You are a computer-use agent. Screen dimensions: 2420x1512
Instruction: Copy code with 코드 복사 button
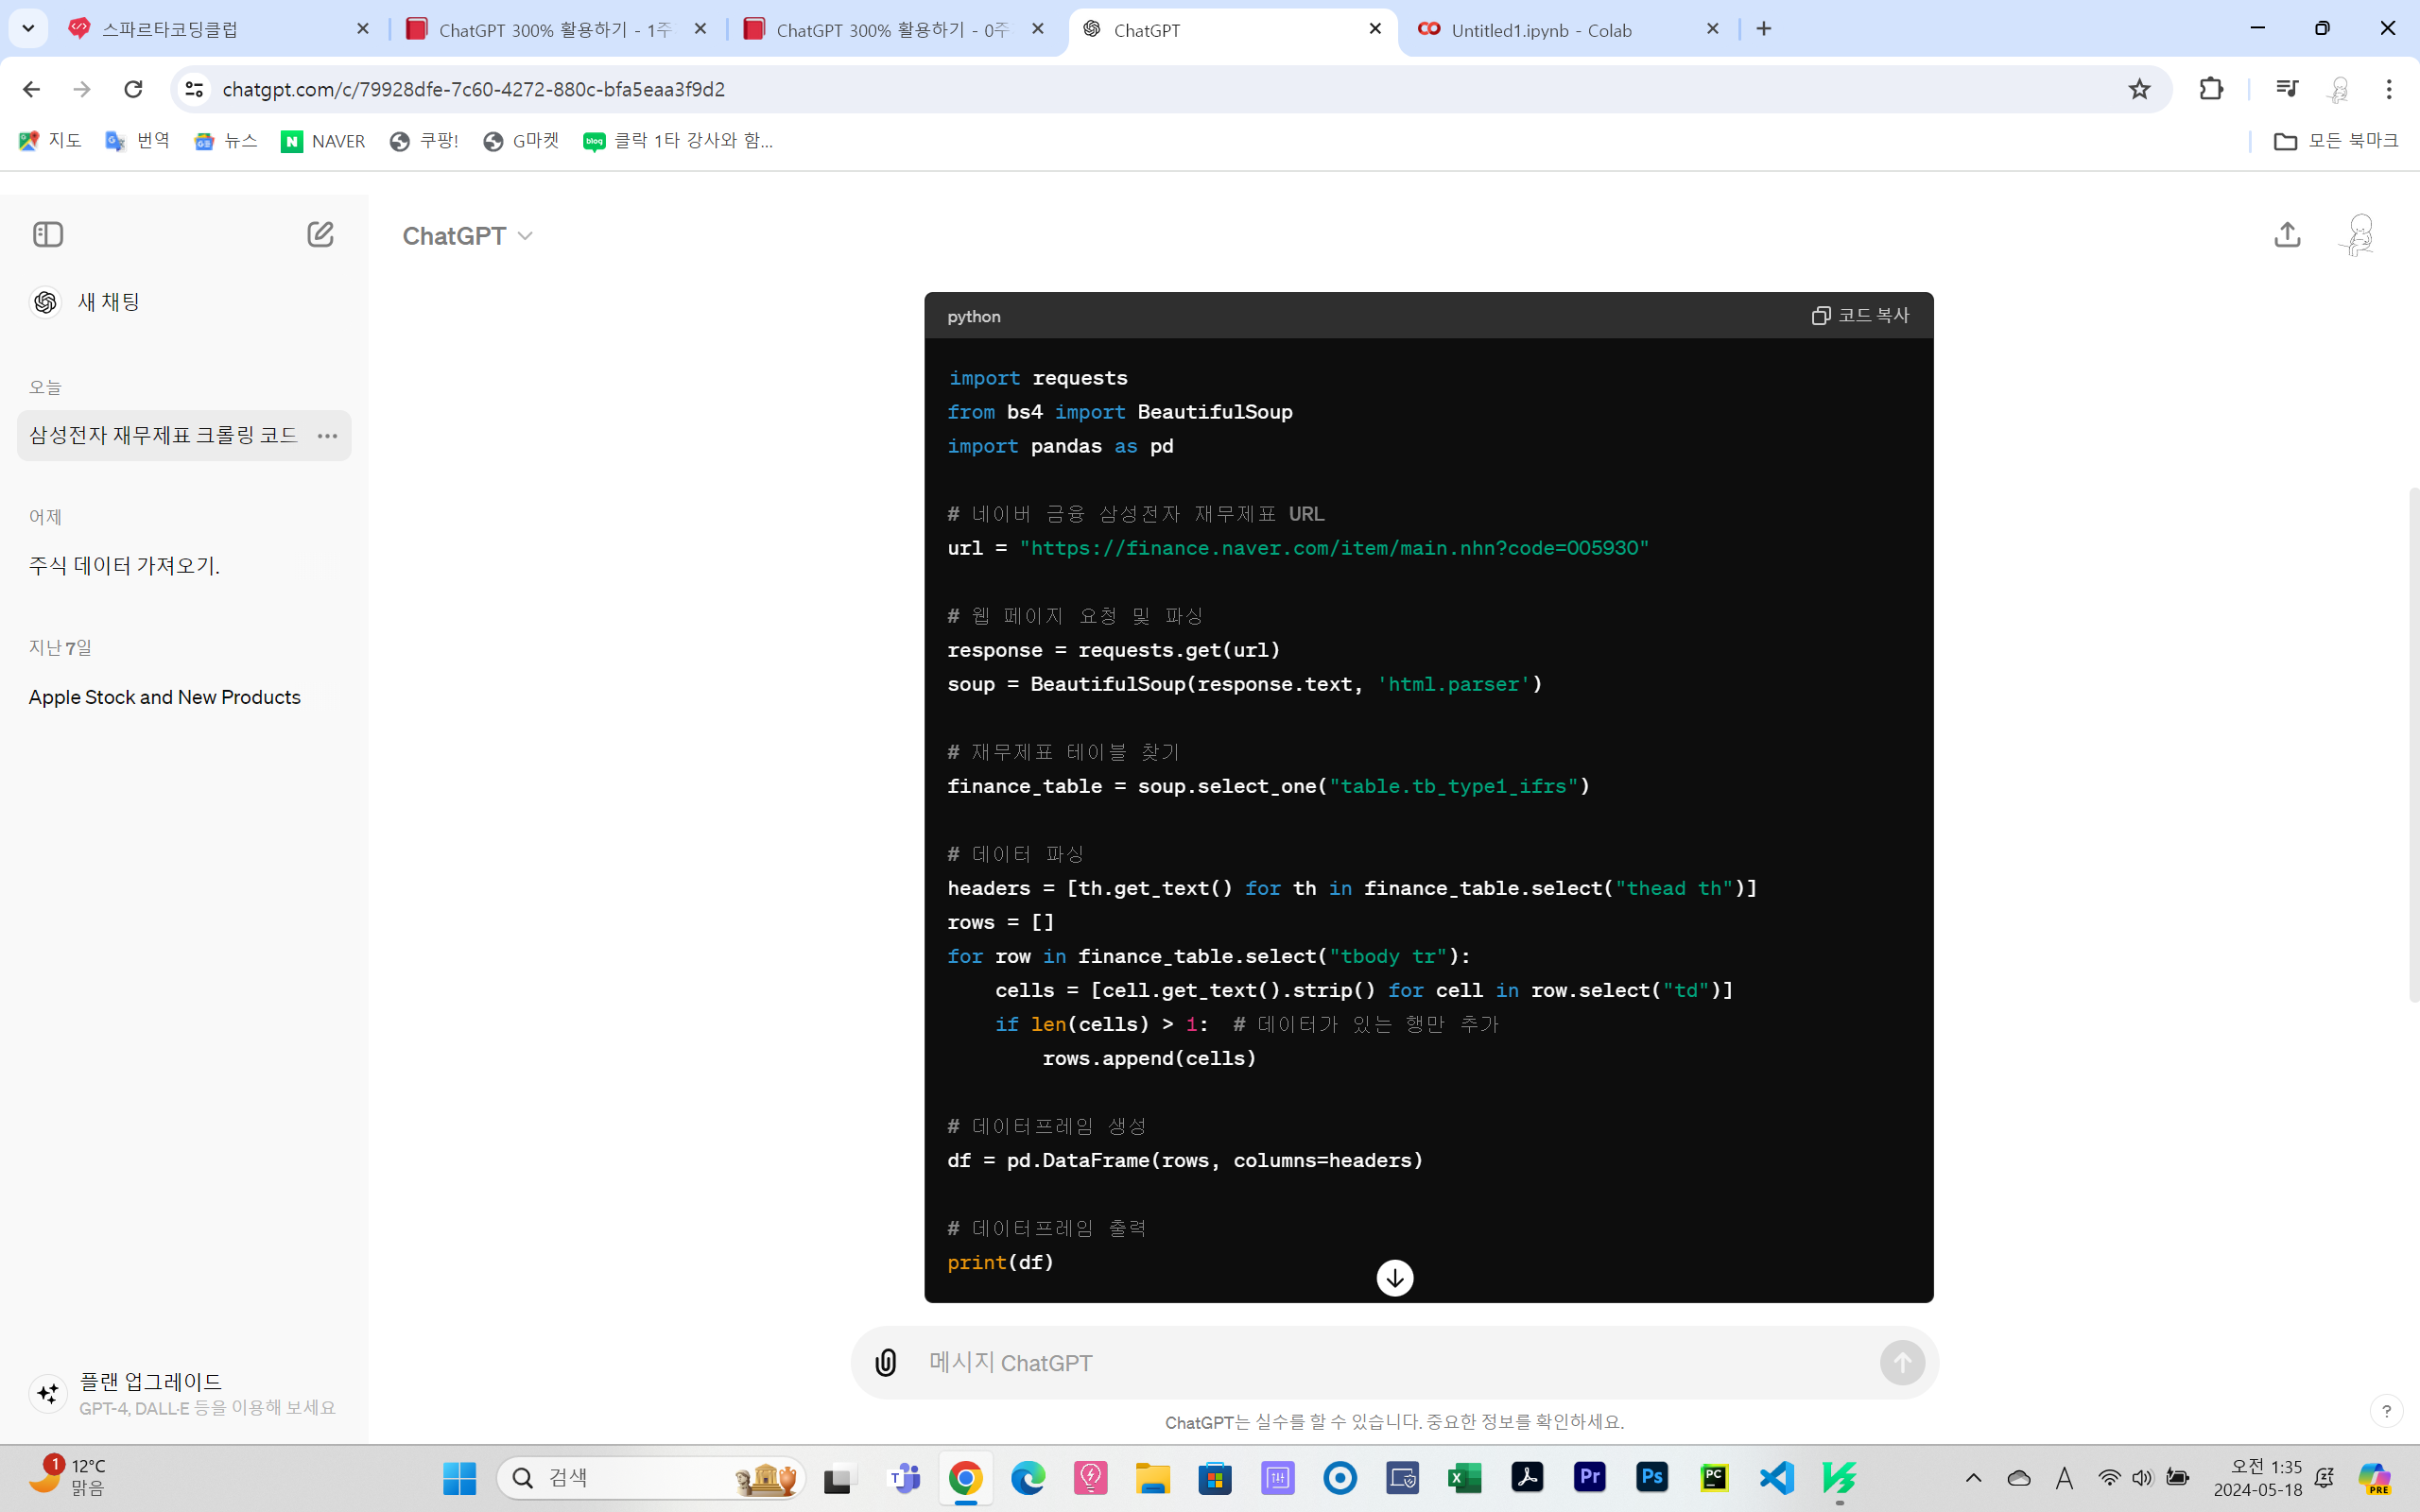click(1860, 316)
